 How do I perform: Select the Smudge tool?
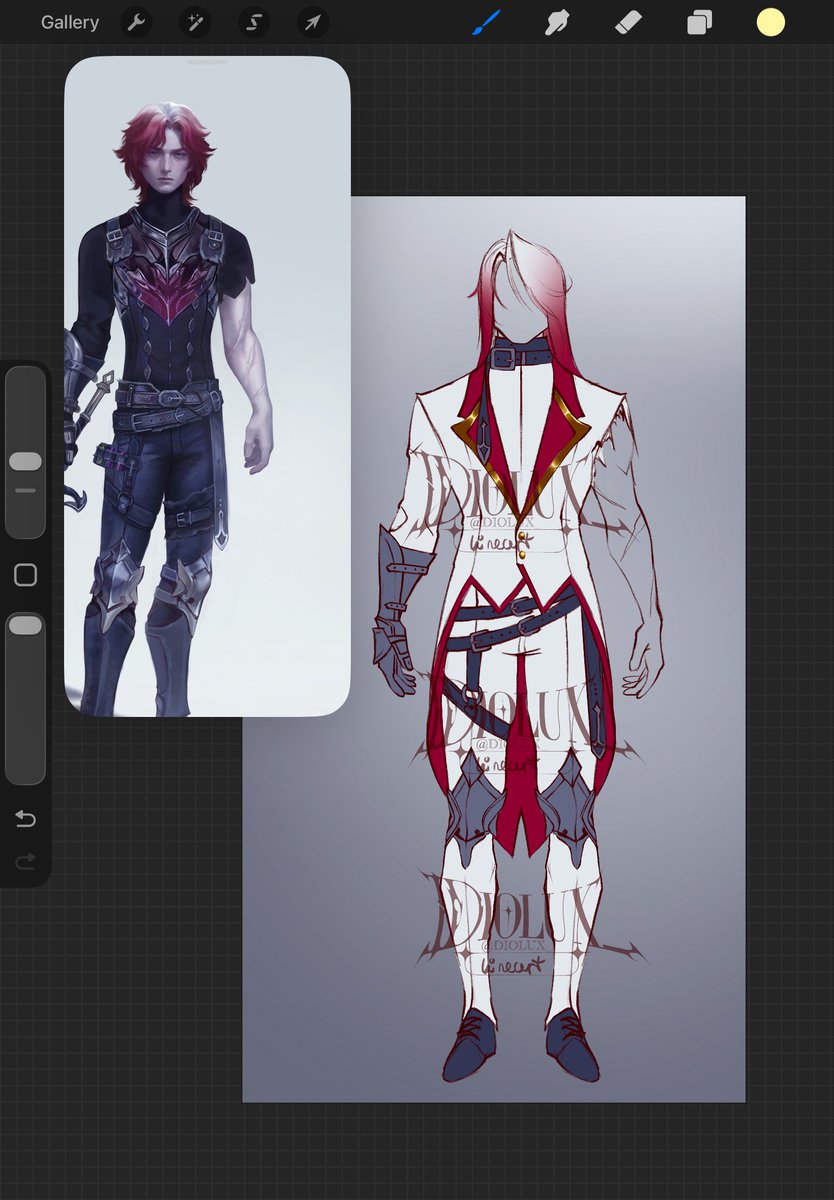coord(556,22)
